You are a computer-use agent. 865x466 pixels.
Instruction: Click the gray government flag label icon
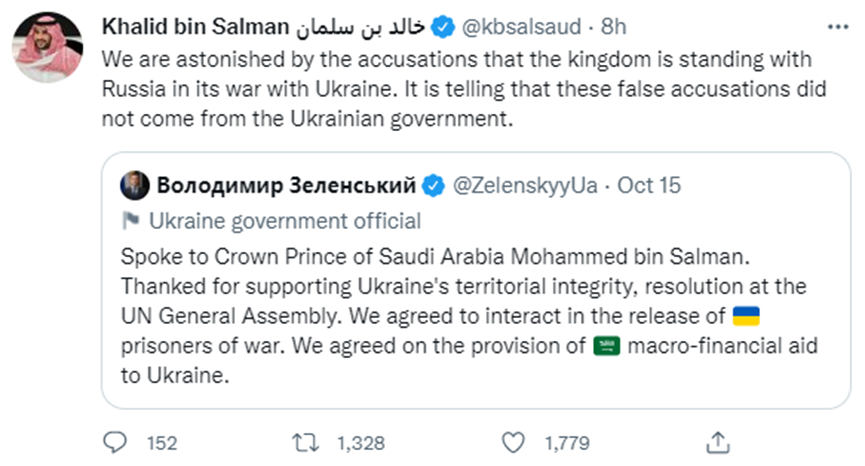[129, 221]
